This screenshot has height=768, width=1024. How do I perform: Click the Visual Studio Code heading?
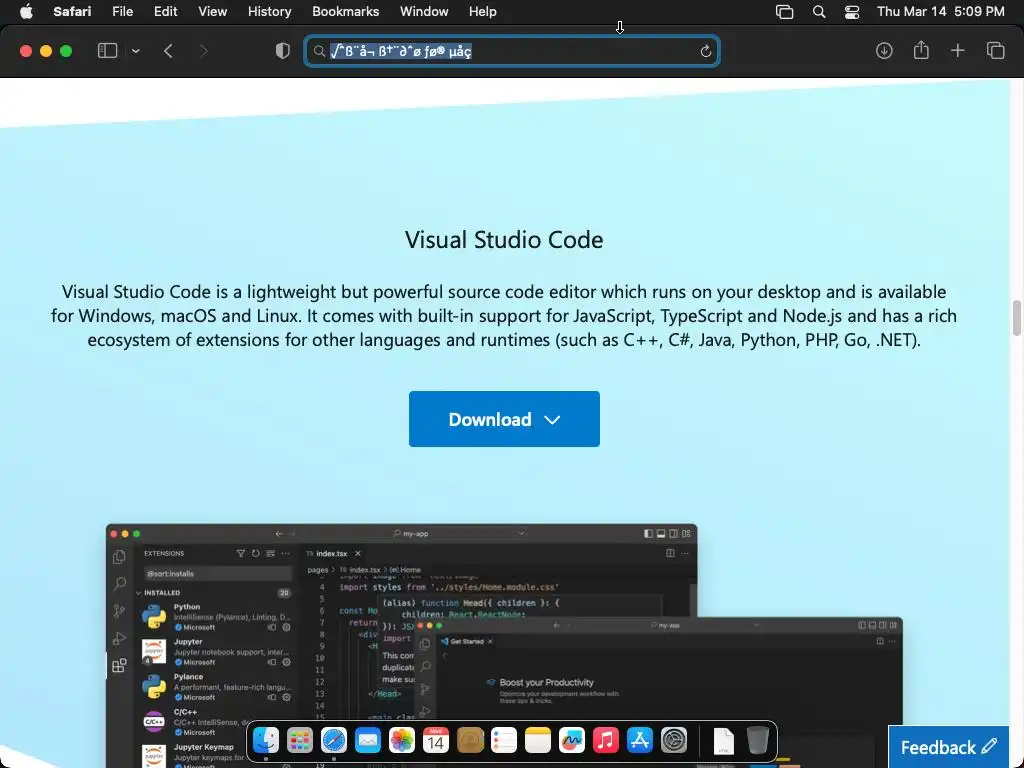(504, 240)
